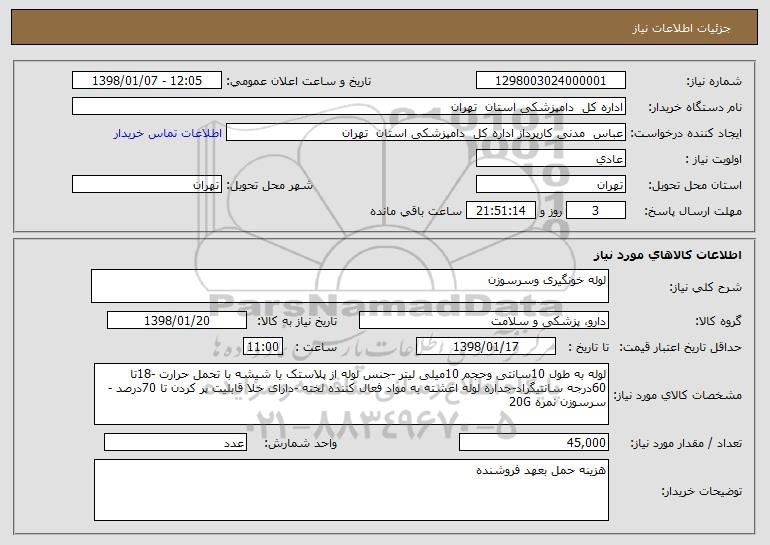Click the label تاریخ نیاز به کالا

point(297,321)
